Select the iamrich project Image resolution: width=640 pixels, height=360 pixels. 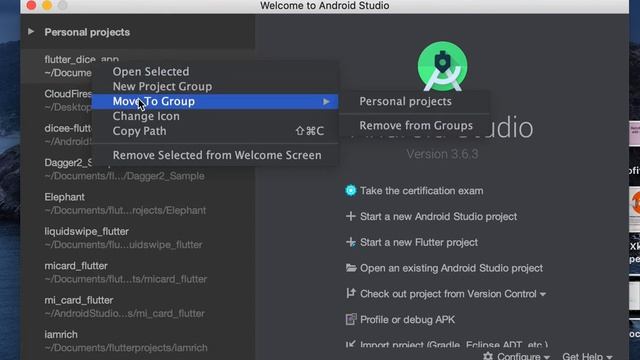[x=138, y=340]
